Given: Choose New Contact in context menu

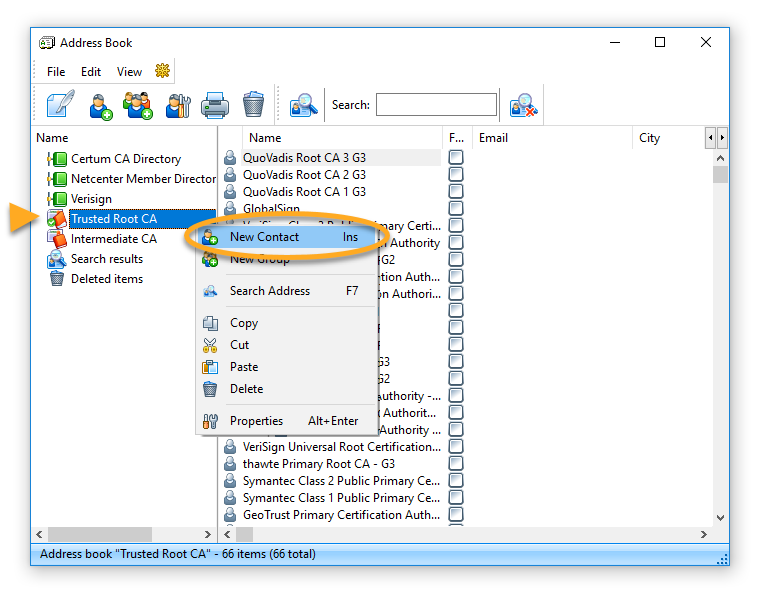Looking at the screenshot, I should pyautogui.click(x=287, y=237).
